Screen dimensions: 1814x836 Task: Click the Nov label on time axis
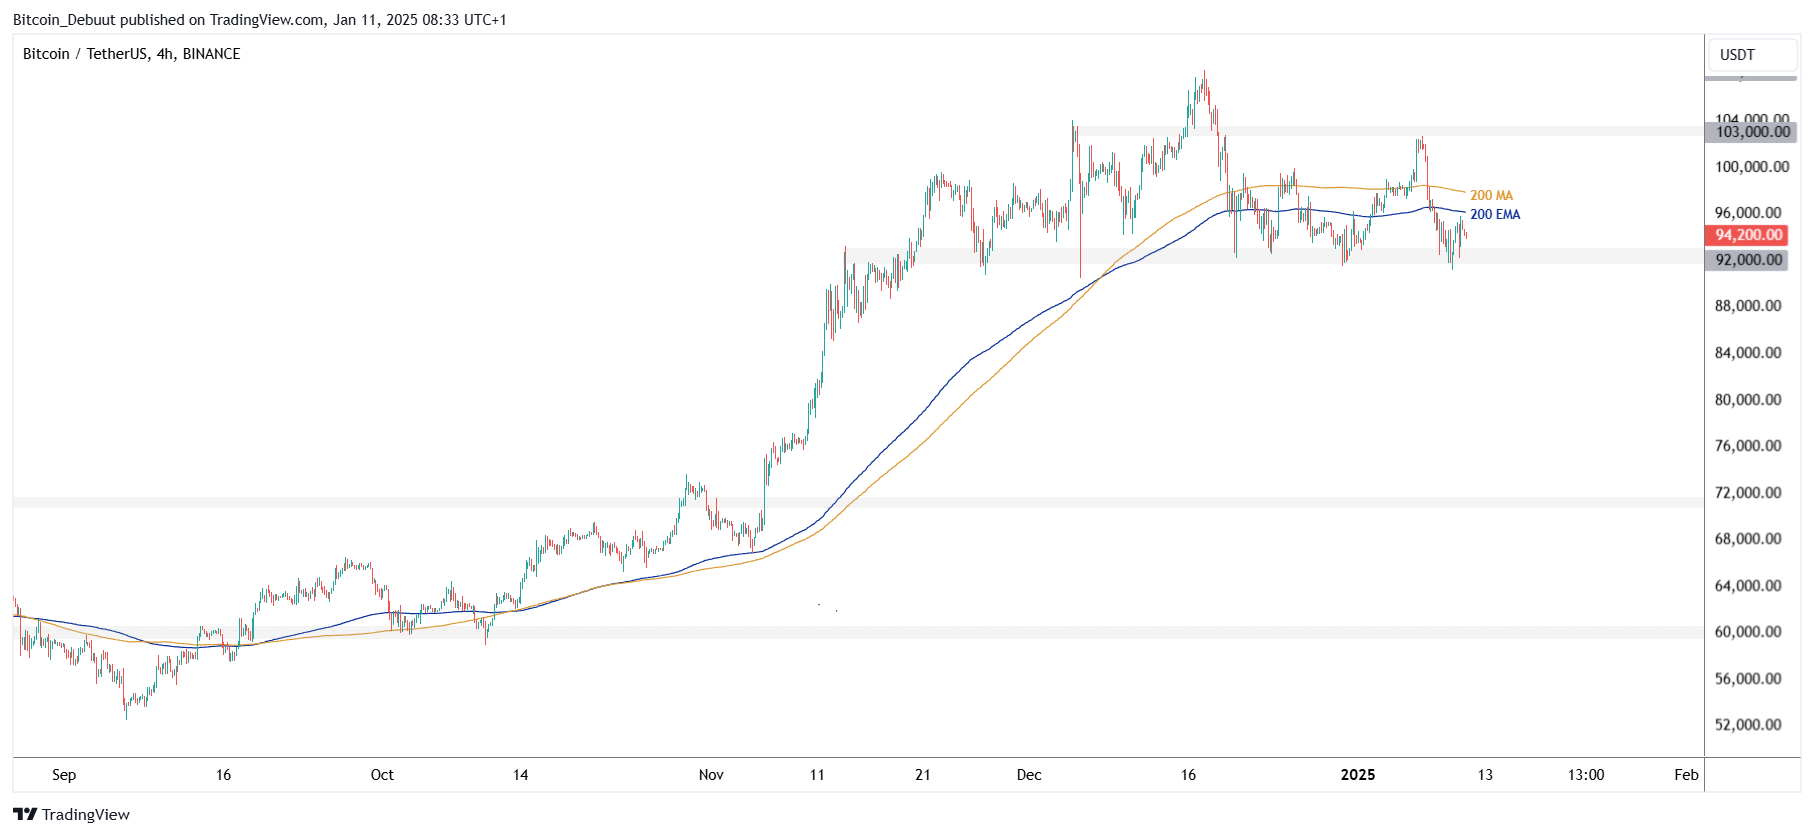coord(711,775)
